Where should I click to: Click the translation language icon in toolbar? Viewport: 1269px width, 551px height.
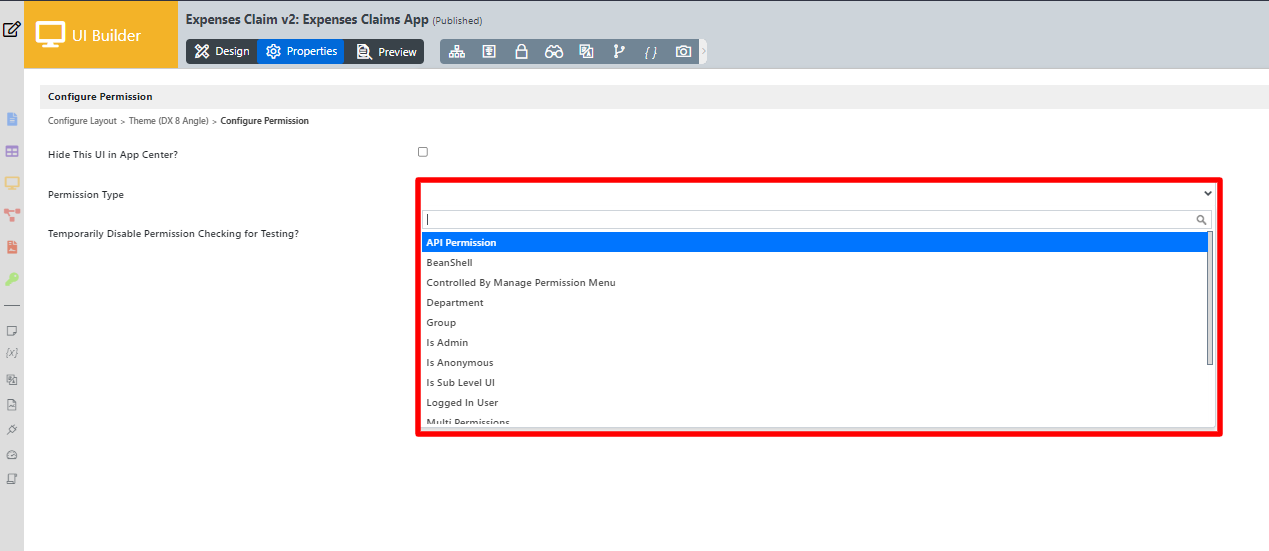tap(586, 52)
